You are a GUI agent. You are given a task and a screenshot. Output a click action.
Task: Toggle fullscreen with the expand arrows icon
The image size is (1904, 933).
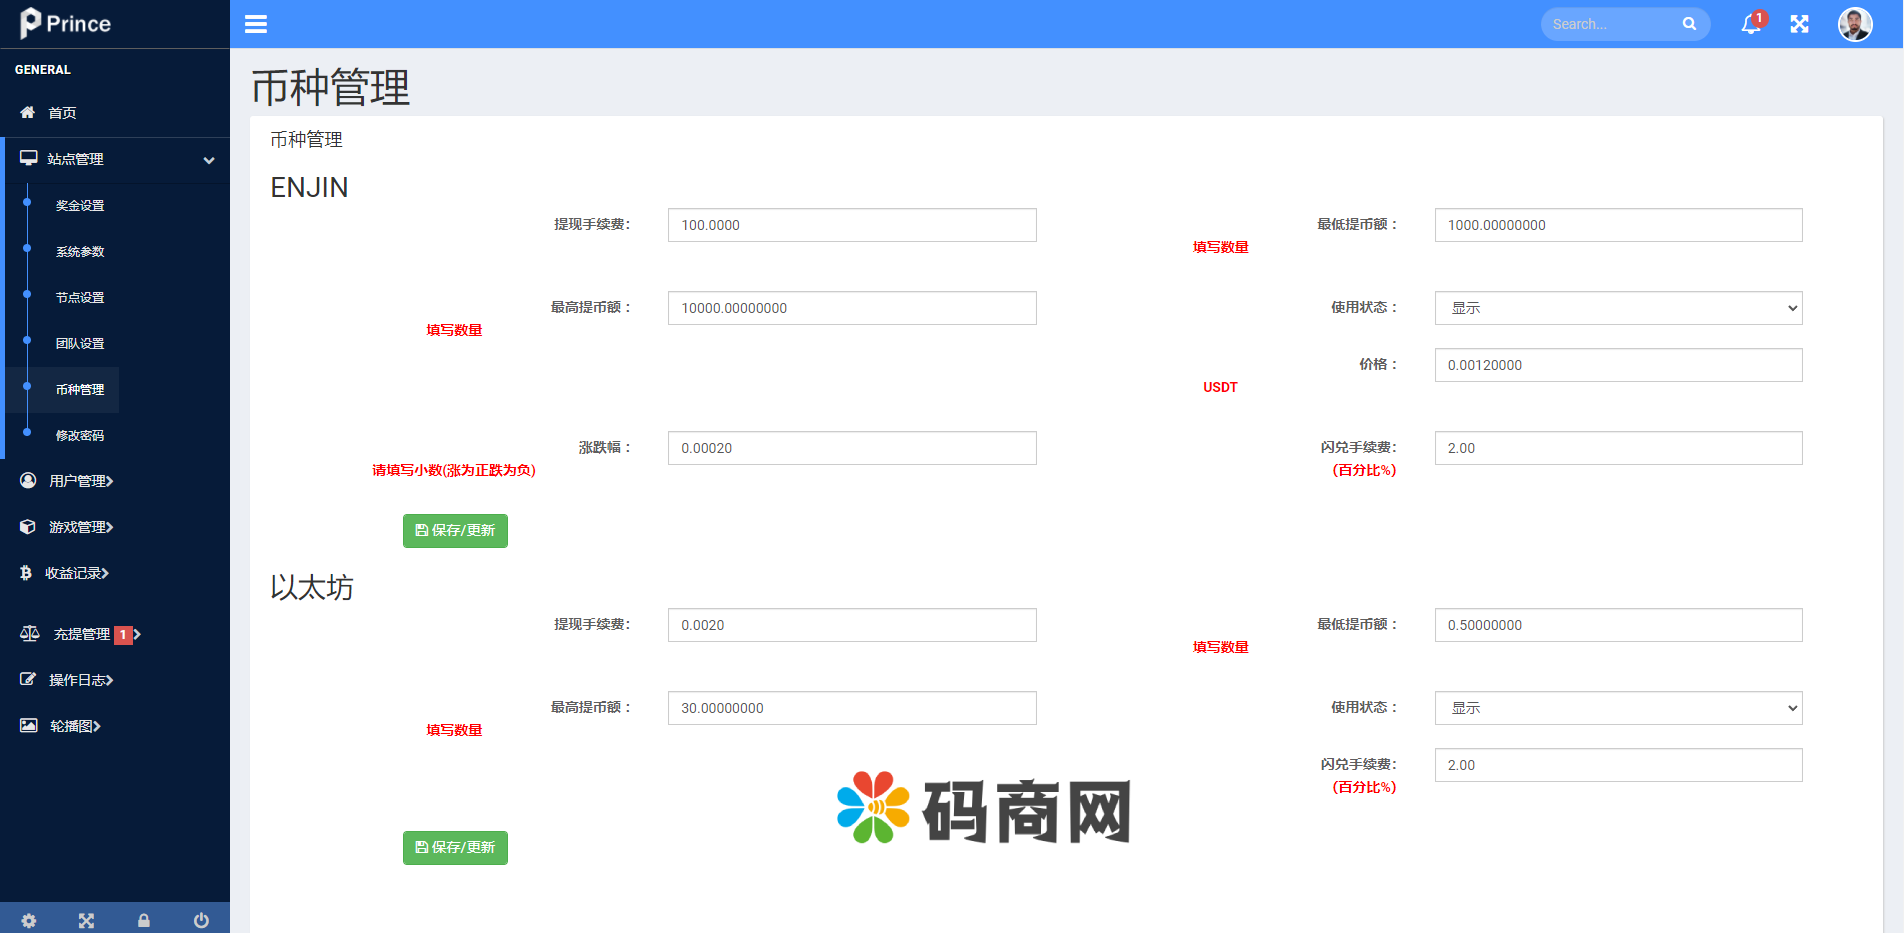[1799, 24]
